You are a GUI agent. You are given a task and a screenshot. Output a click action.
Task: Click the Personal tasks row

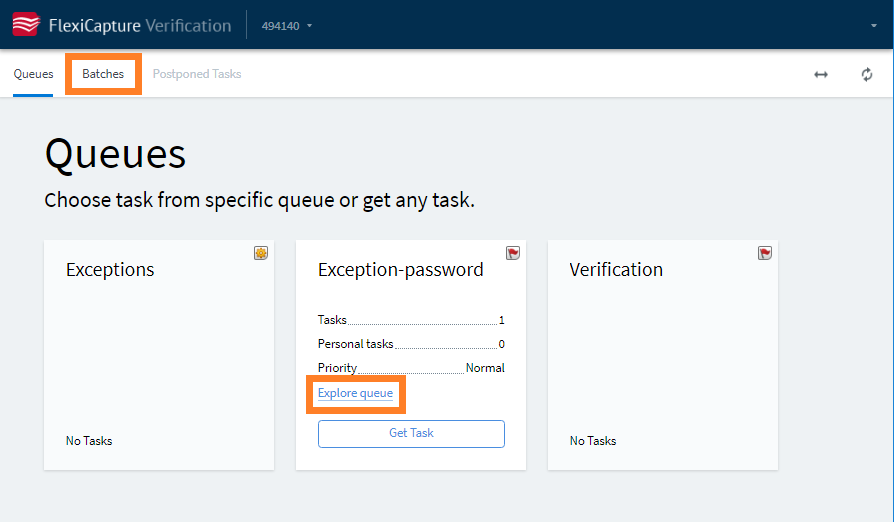(x=411, y=344)
